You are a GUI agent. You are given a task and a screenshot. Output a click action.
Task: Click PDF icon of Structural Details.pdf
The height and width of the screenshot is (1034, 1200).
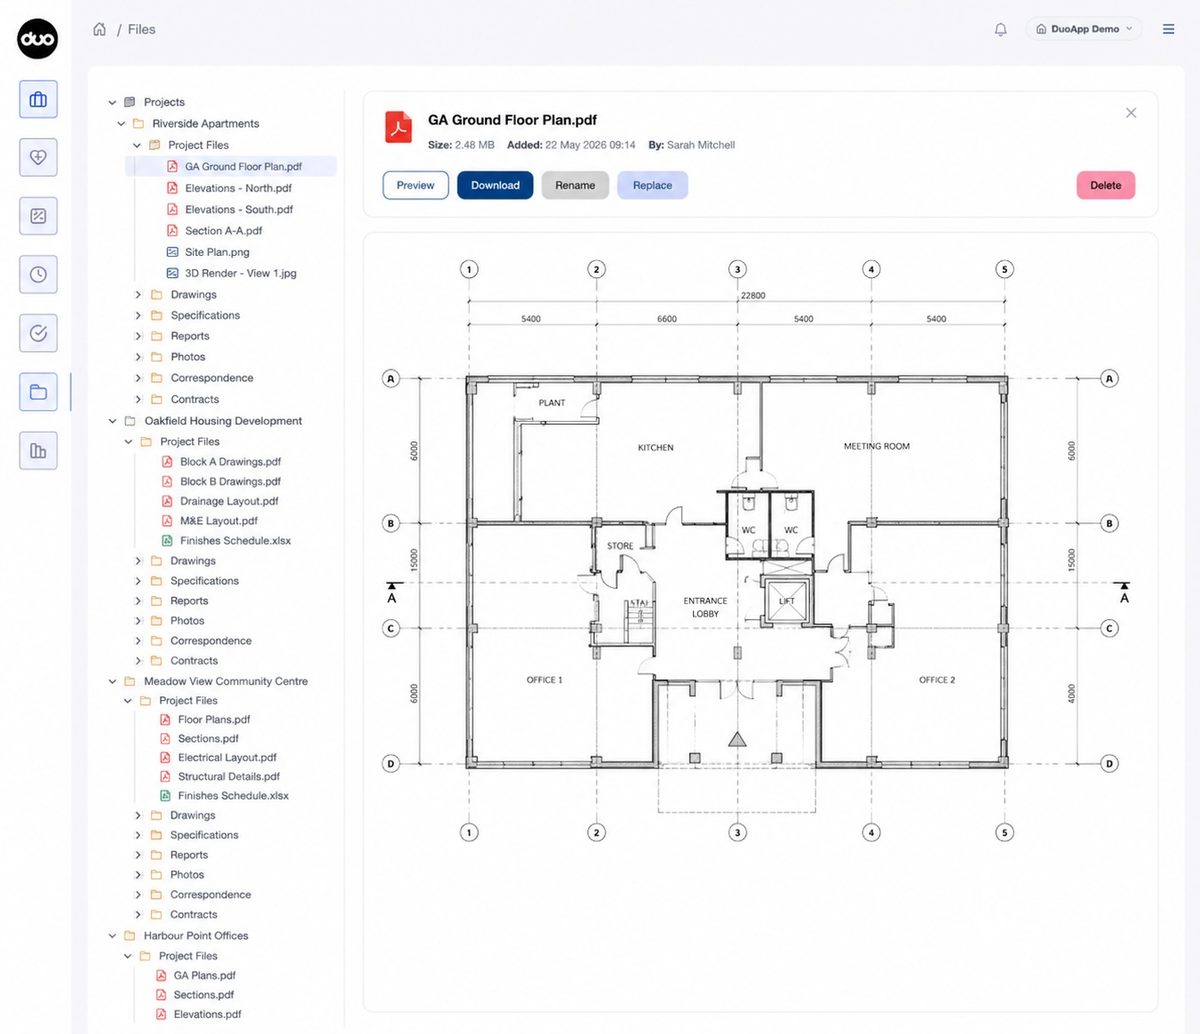[x=165, y=777]
